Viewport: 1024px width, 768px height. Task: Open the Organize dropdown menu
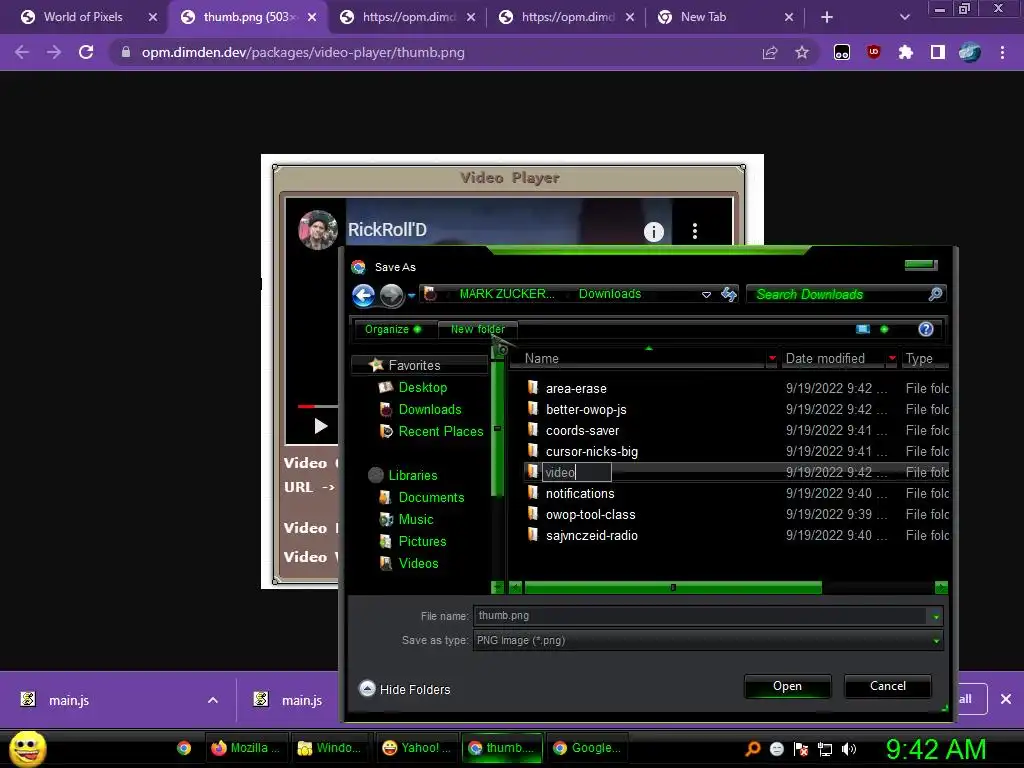click(x=392, y=329)
